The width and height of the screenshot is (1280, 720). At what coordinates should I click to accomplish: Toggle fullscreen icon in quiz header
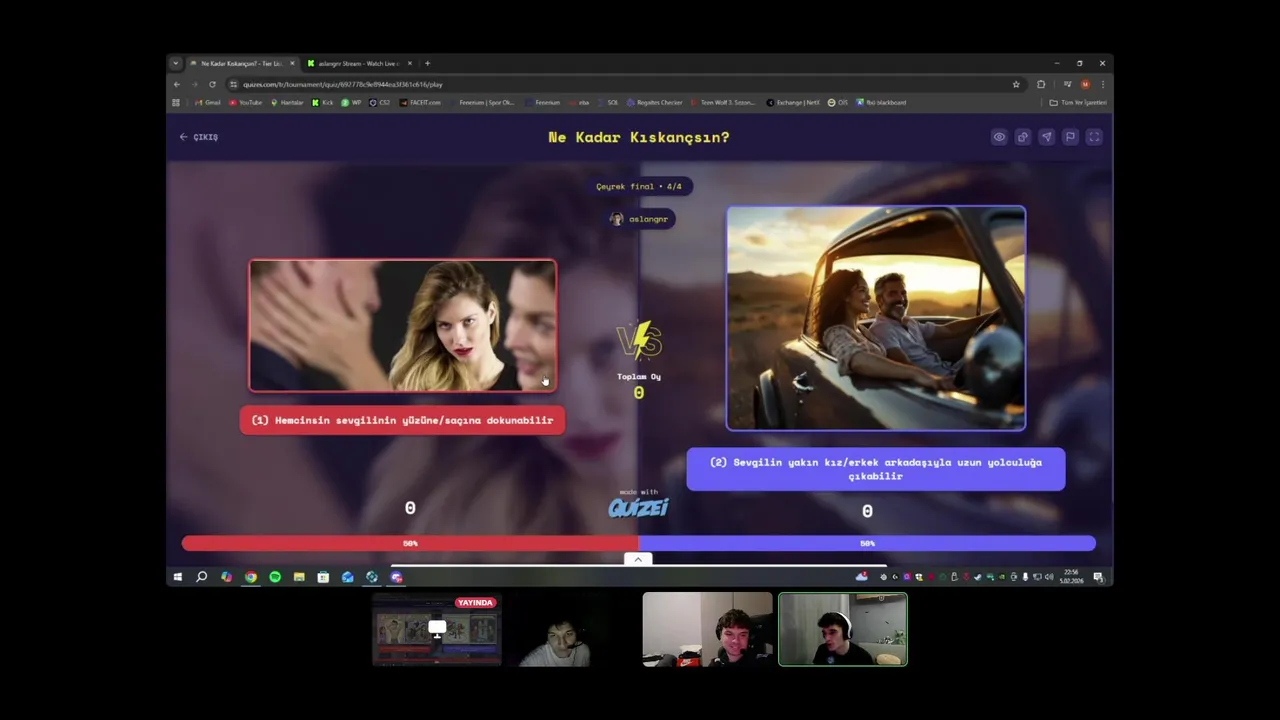click(1094, 137)
